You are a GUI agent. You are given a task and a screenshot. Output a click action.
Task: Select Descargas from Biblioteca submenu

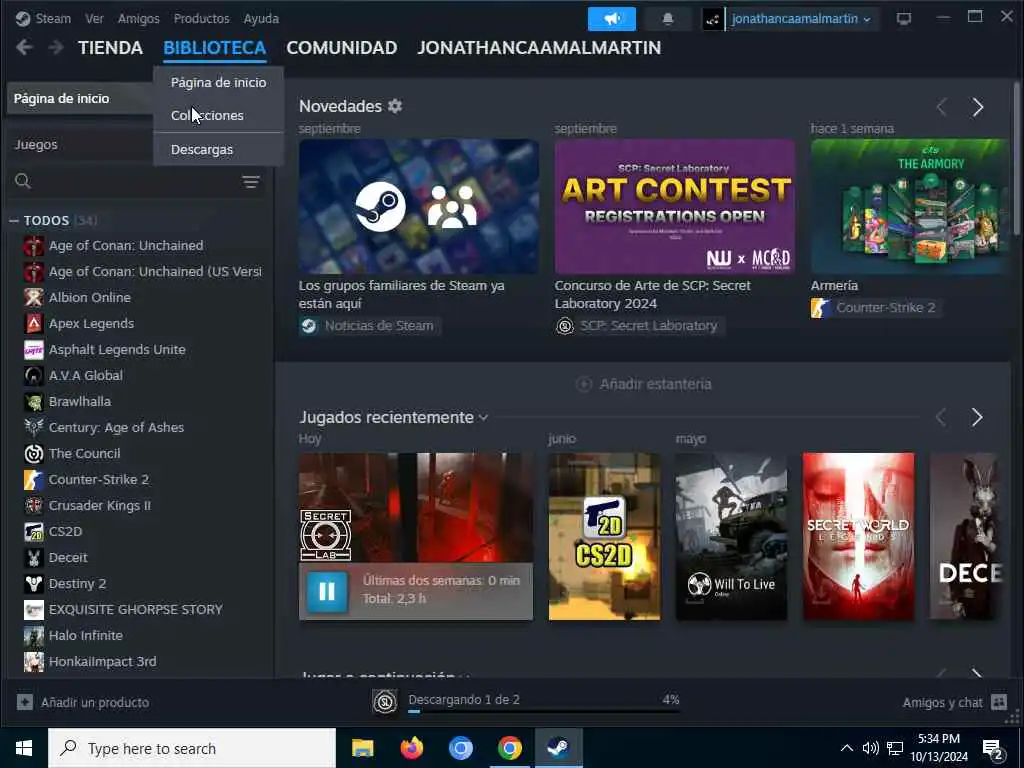[218, 150]
